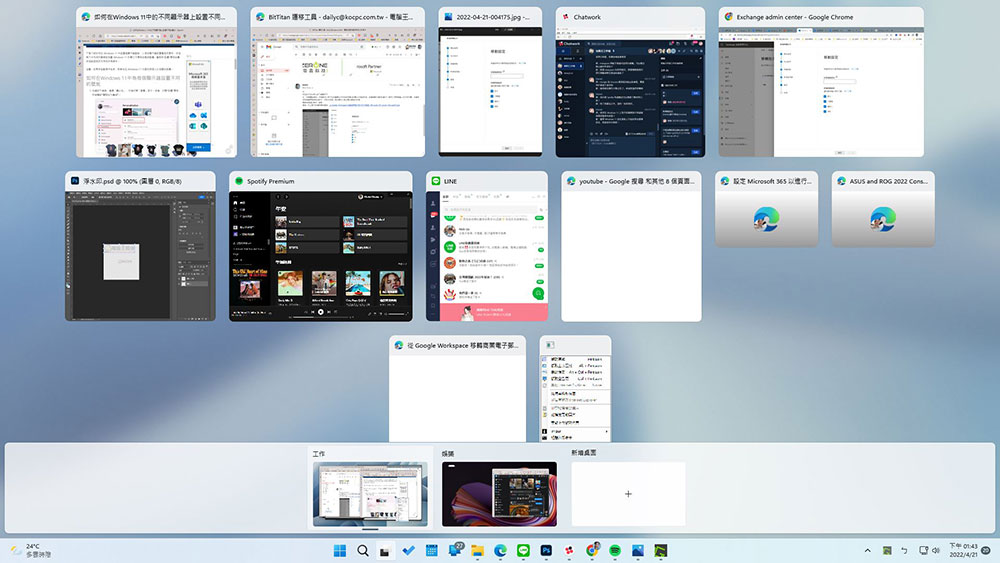
Task: Open LINE from the taskbar
Action: (524, 550)
